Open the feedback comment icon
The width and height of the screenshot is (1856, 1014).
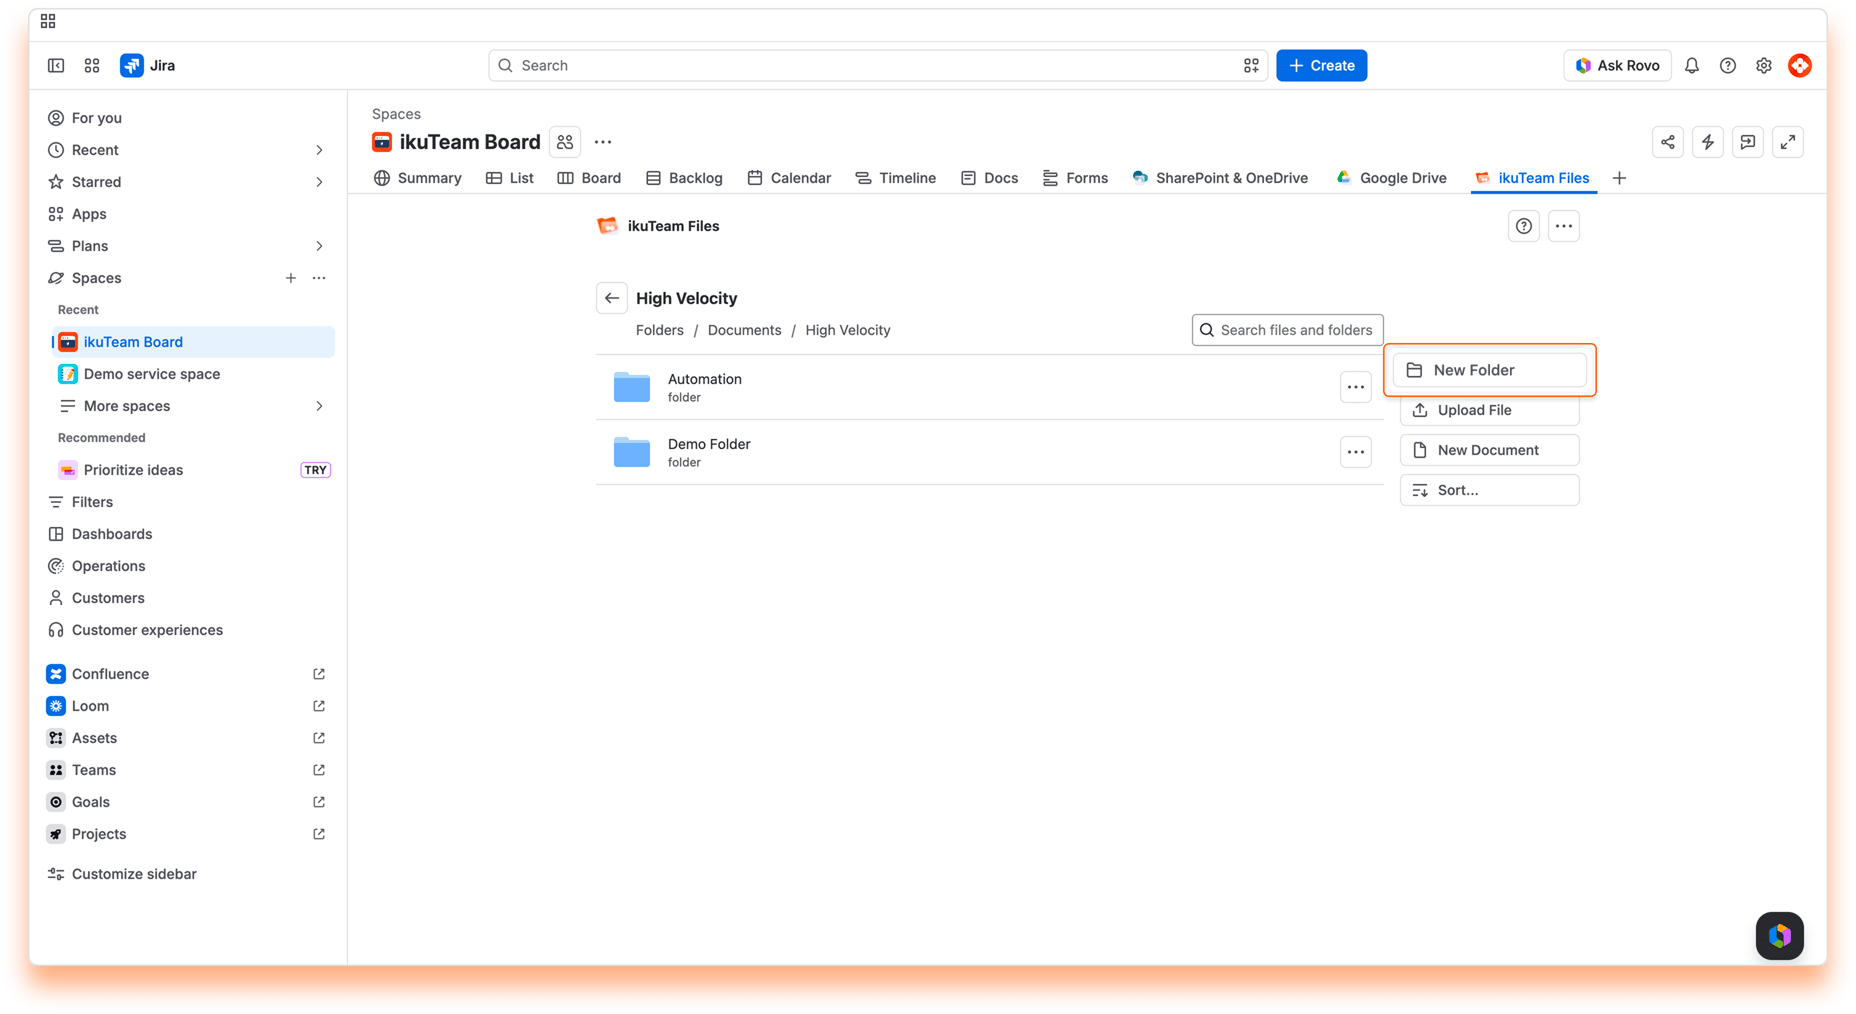pyautogui.click(x=1748, y=142)
